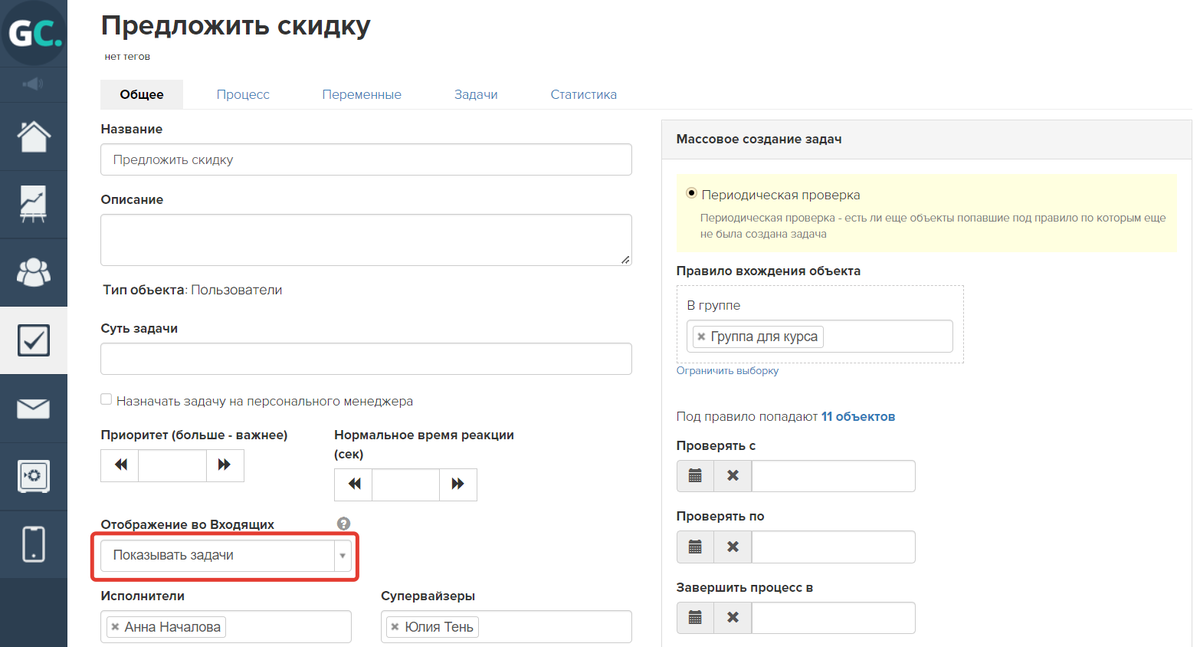Click Тип объекта: Пользователи text
Image resolution: width=1200 pixels, height=647 pixels.
pos(192,290)
